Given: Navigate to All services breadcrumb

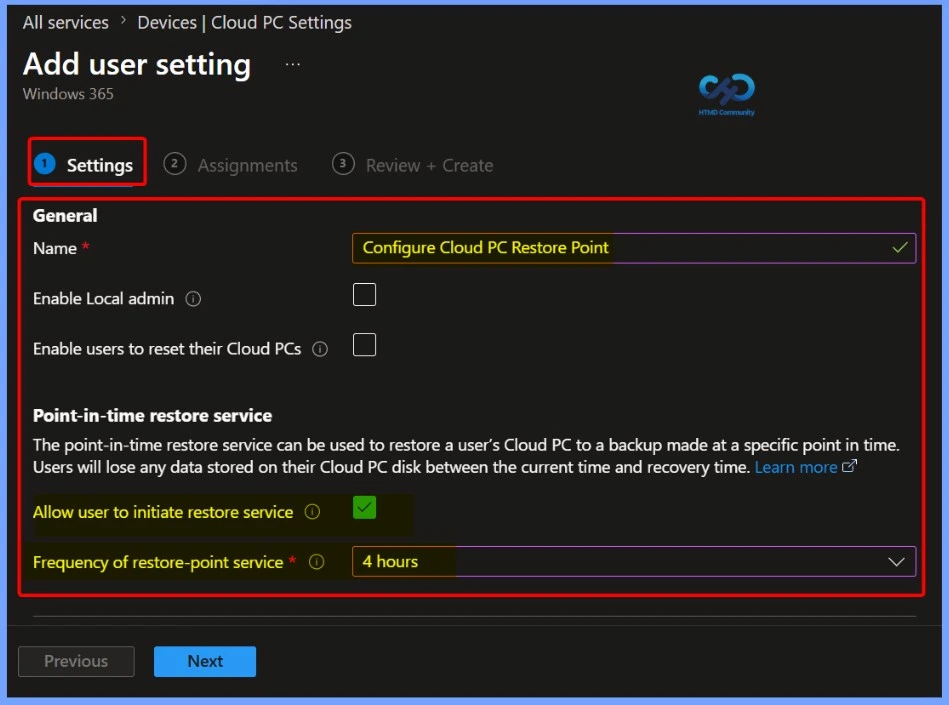Looking at the screenshot, I should [x=65, y=22].
